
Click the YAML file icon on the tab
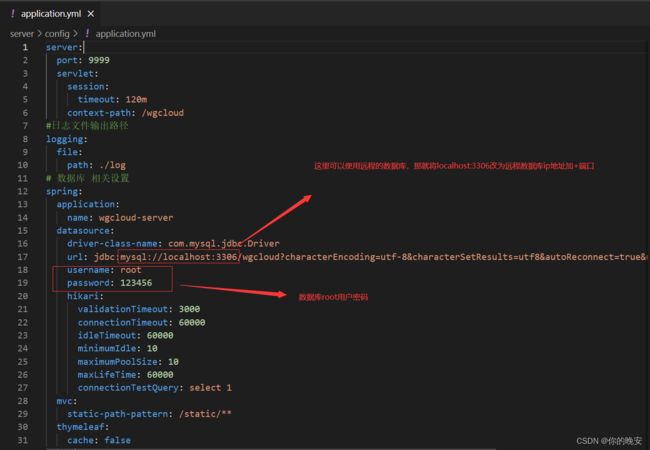(12, 14)
